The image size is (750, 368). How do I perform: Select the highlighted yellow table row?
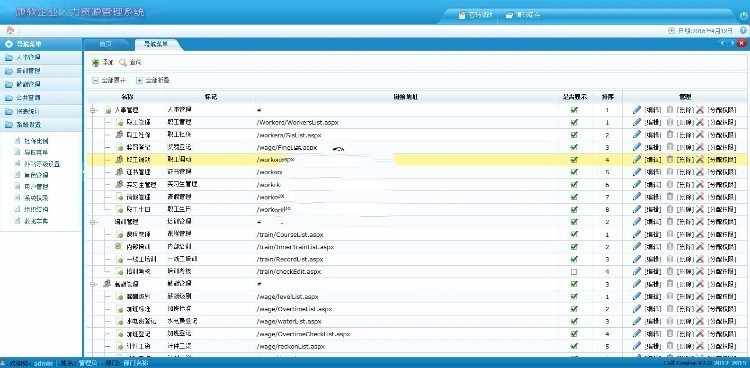point(416,159)
